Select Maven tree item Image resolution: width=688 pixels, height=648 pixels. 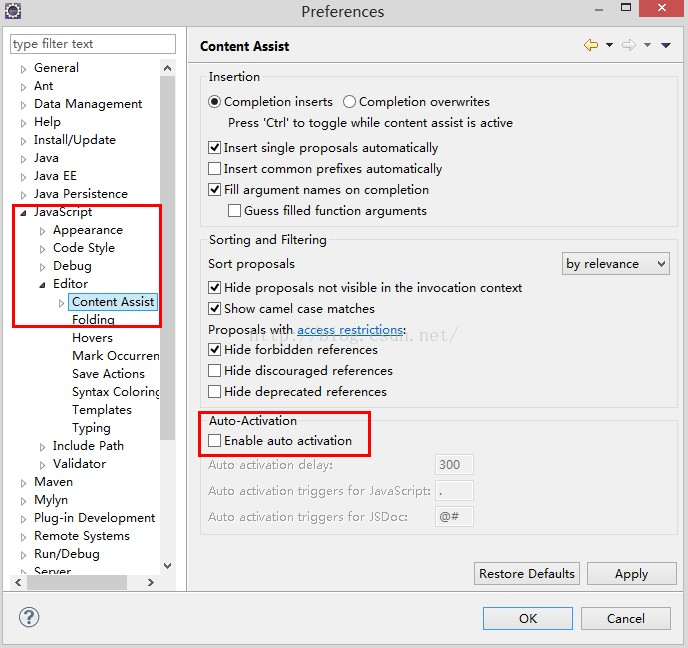[54, 482]
